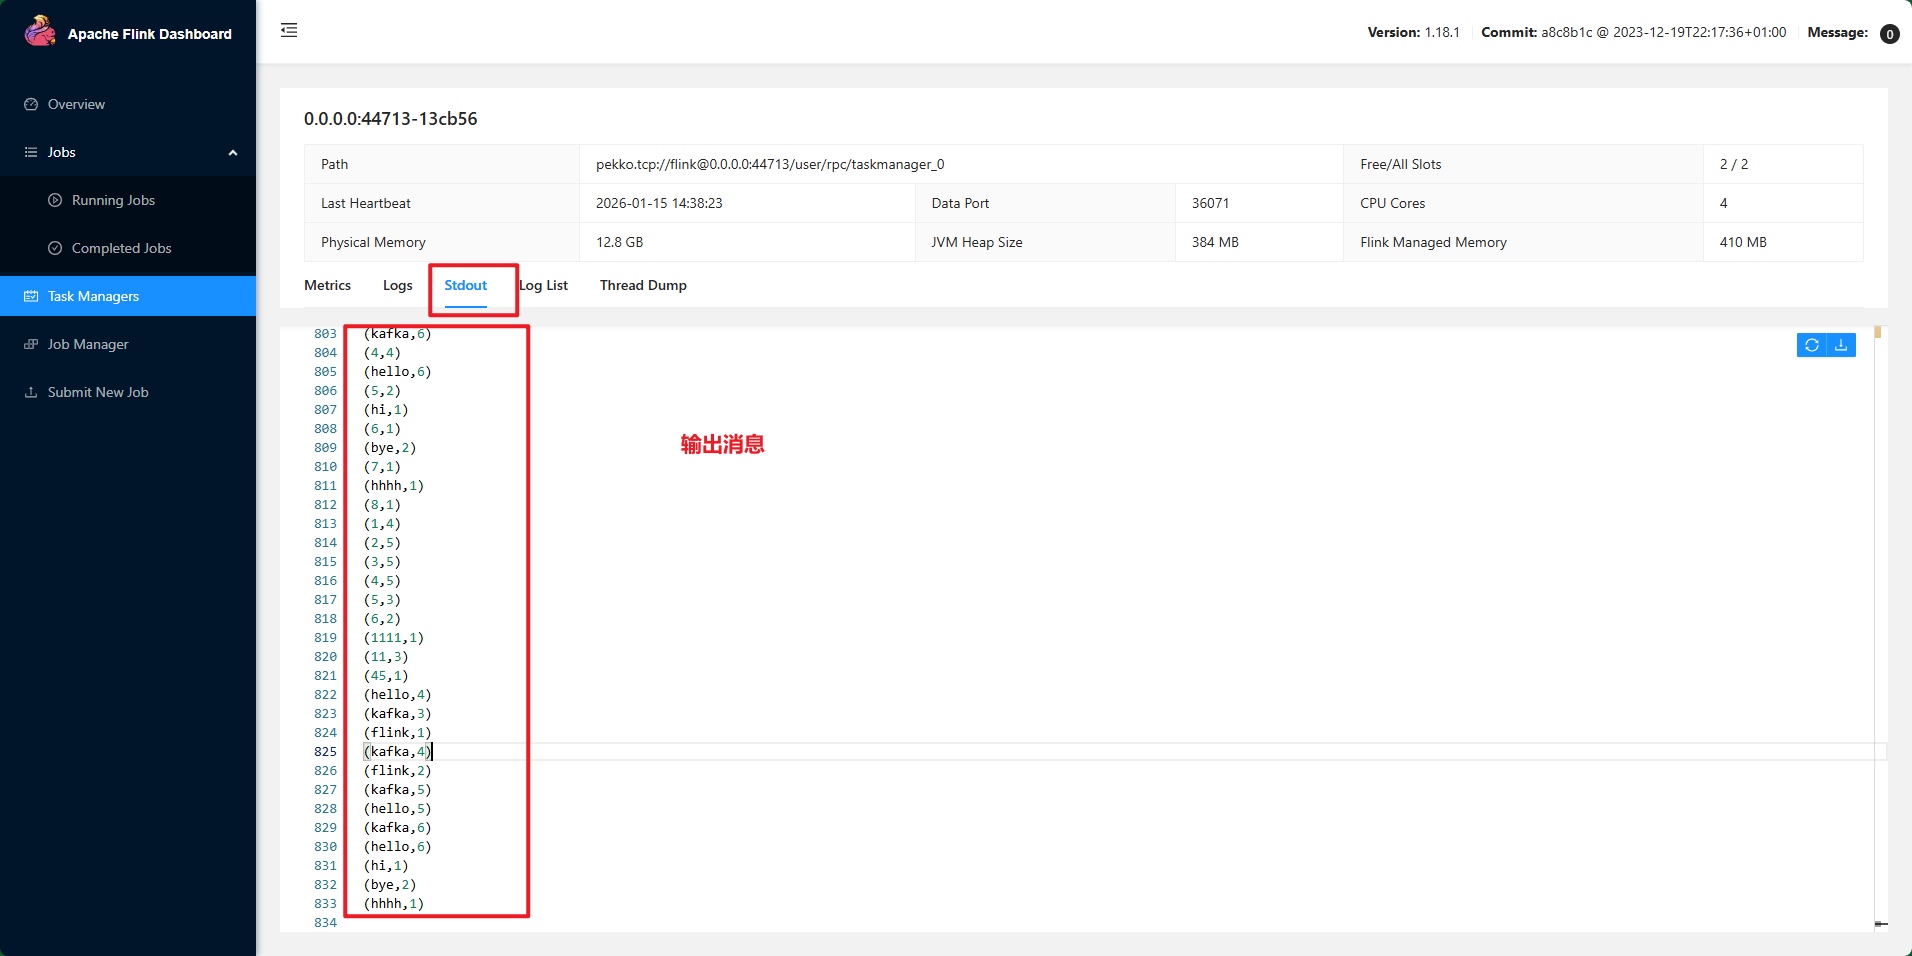Viewport: 1912px width, 956px height.
Task: Open the Task Managers page
Action: coord(93,296)
